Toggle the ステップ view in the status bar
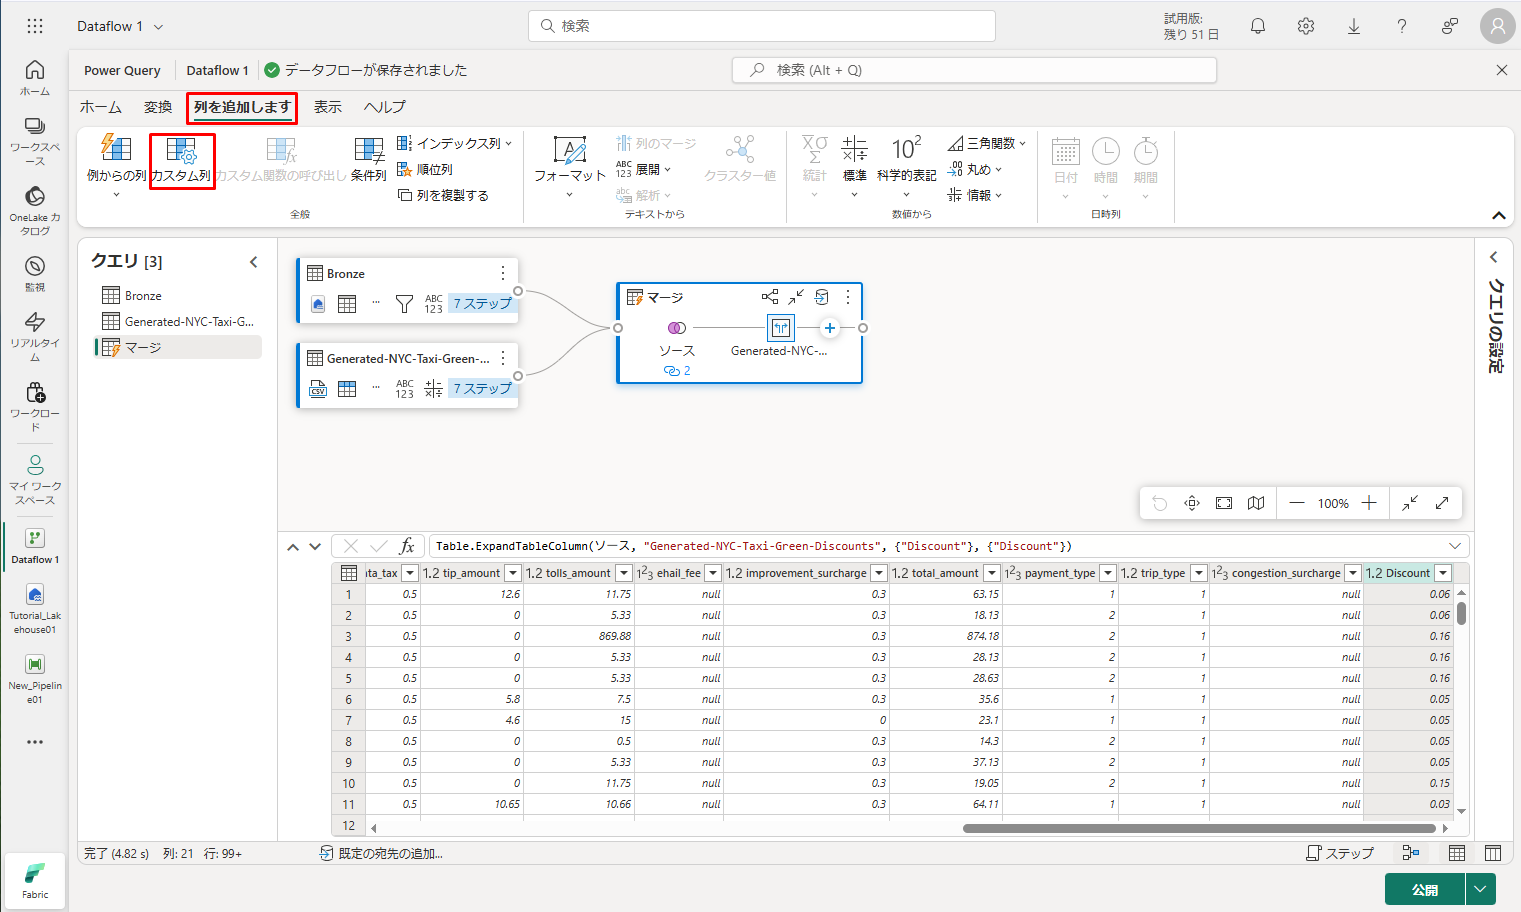1521x912 pixels. click(x=1340, y=853)
